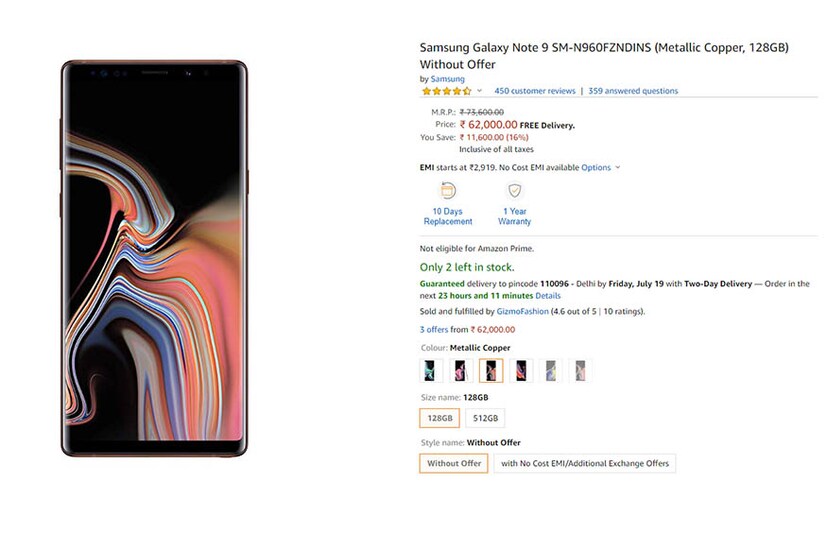Select the second colour swatch thumbnail
Viewport: 827px width, 551px height.
461,371
